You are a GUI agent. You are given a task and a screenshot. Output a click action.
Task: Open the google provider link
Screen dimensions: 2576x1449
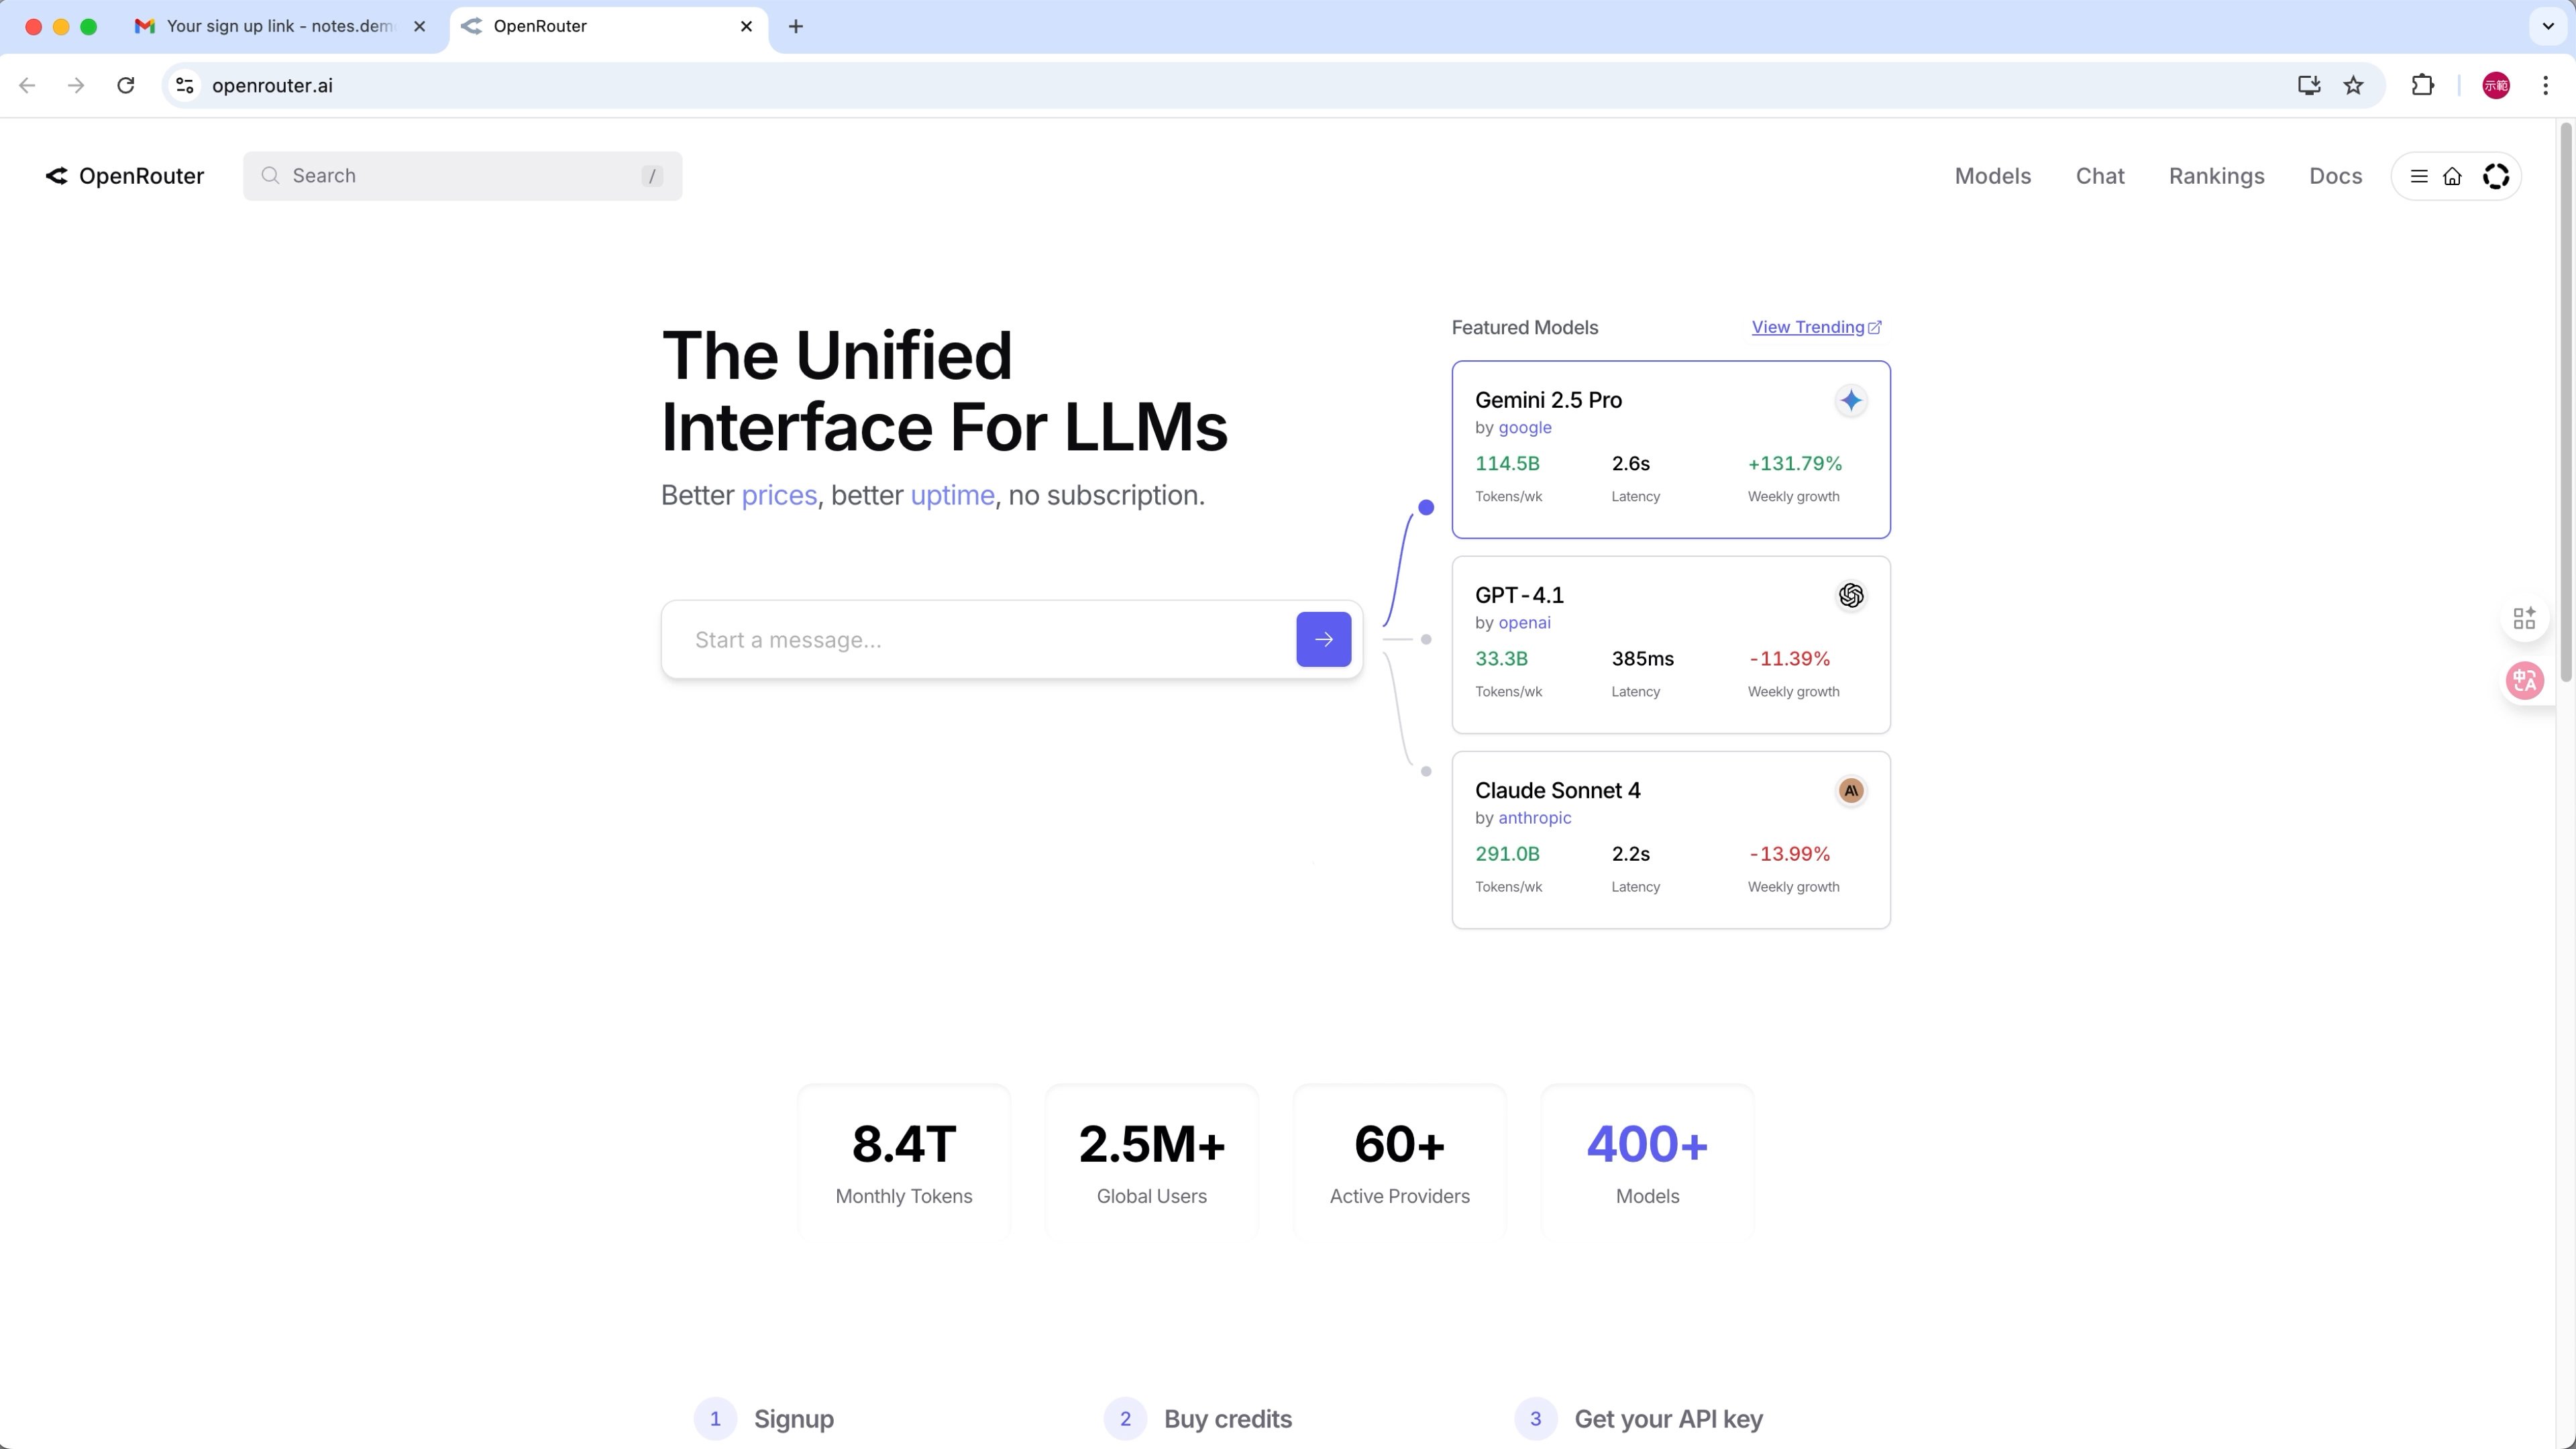1525,427
